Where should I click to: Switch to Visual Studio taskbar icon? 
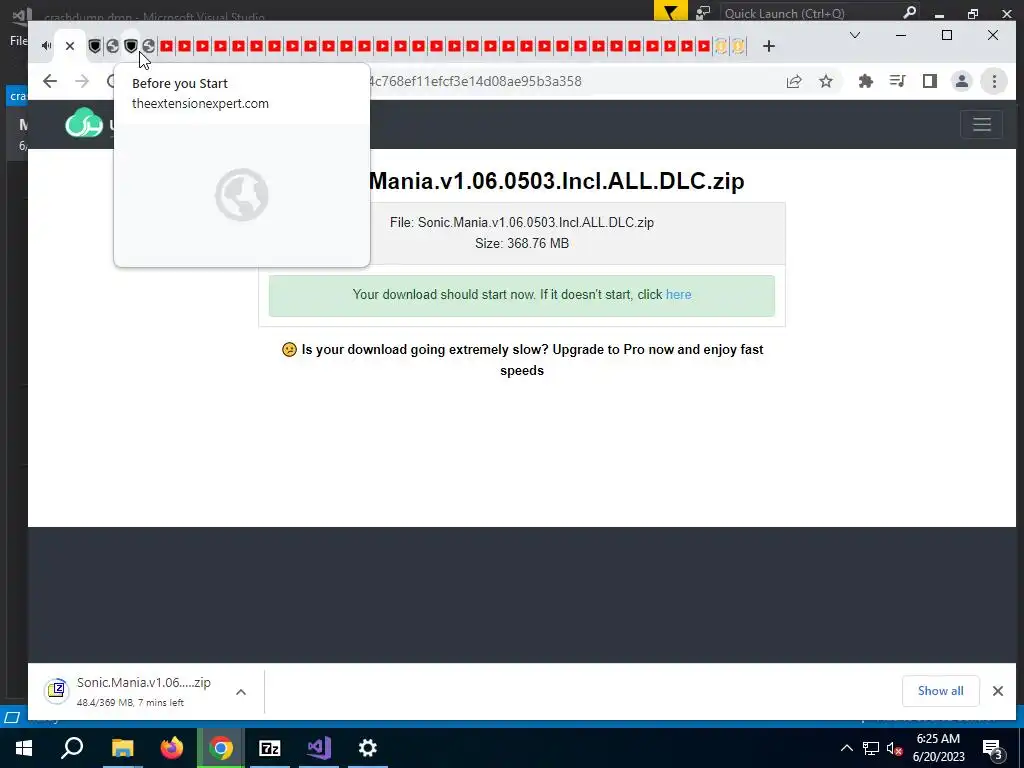coord(319,748)
